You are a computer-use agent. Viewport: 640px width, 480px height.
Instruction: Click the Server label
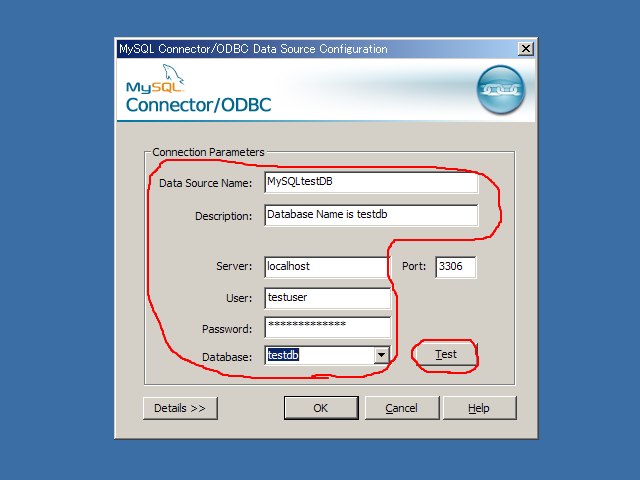[234, 266]
